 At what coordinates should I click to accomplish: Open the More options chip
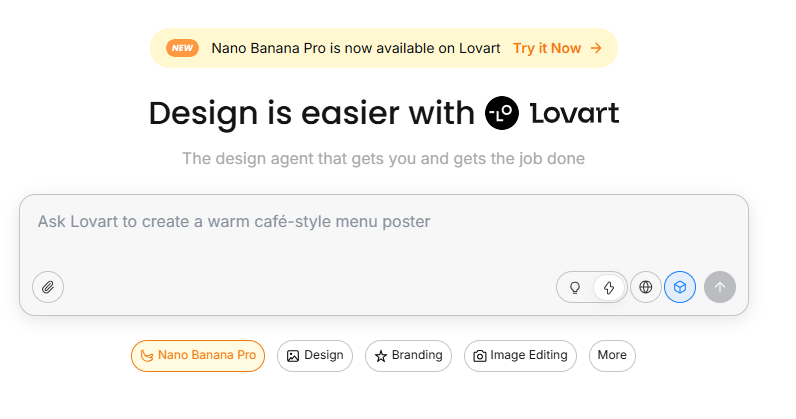[x=612, y=356]
